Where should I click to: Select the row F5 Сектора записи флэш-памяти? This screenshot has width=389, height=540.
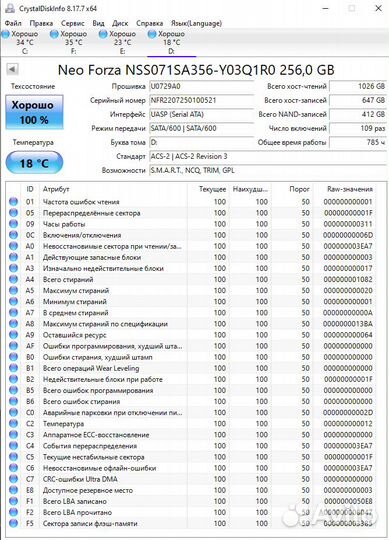click(x=191, y=523)
